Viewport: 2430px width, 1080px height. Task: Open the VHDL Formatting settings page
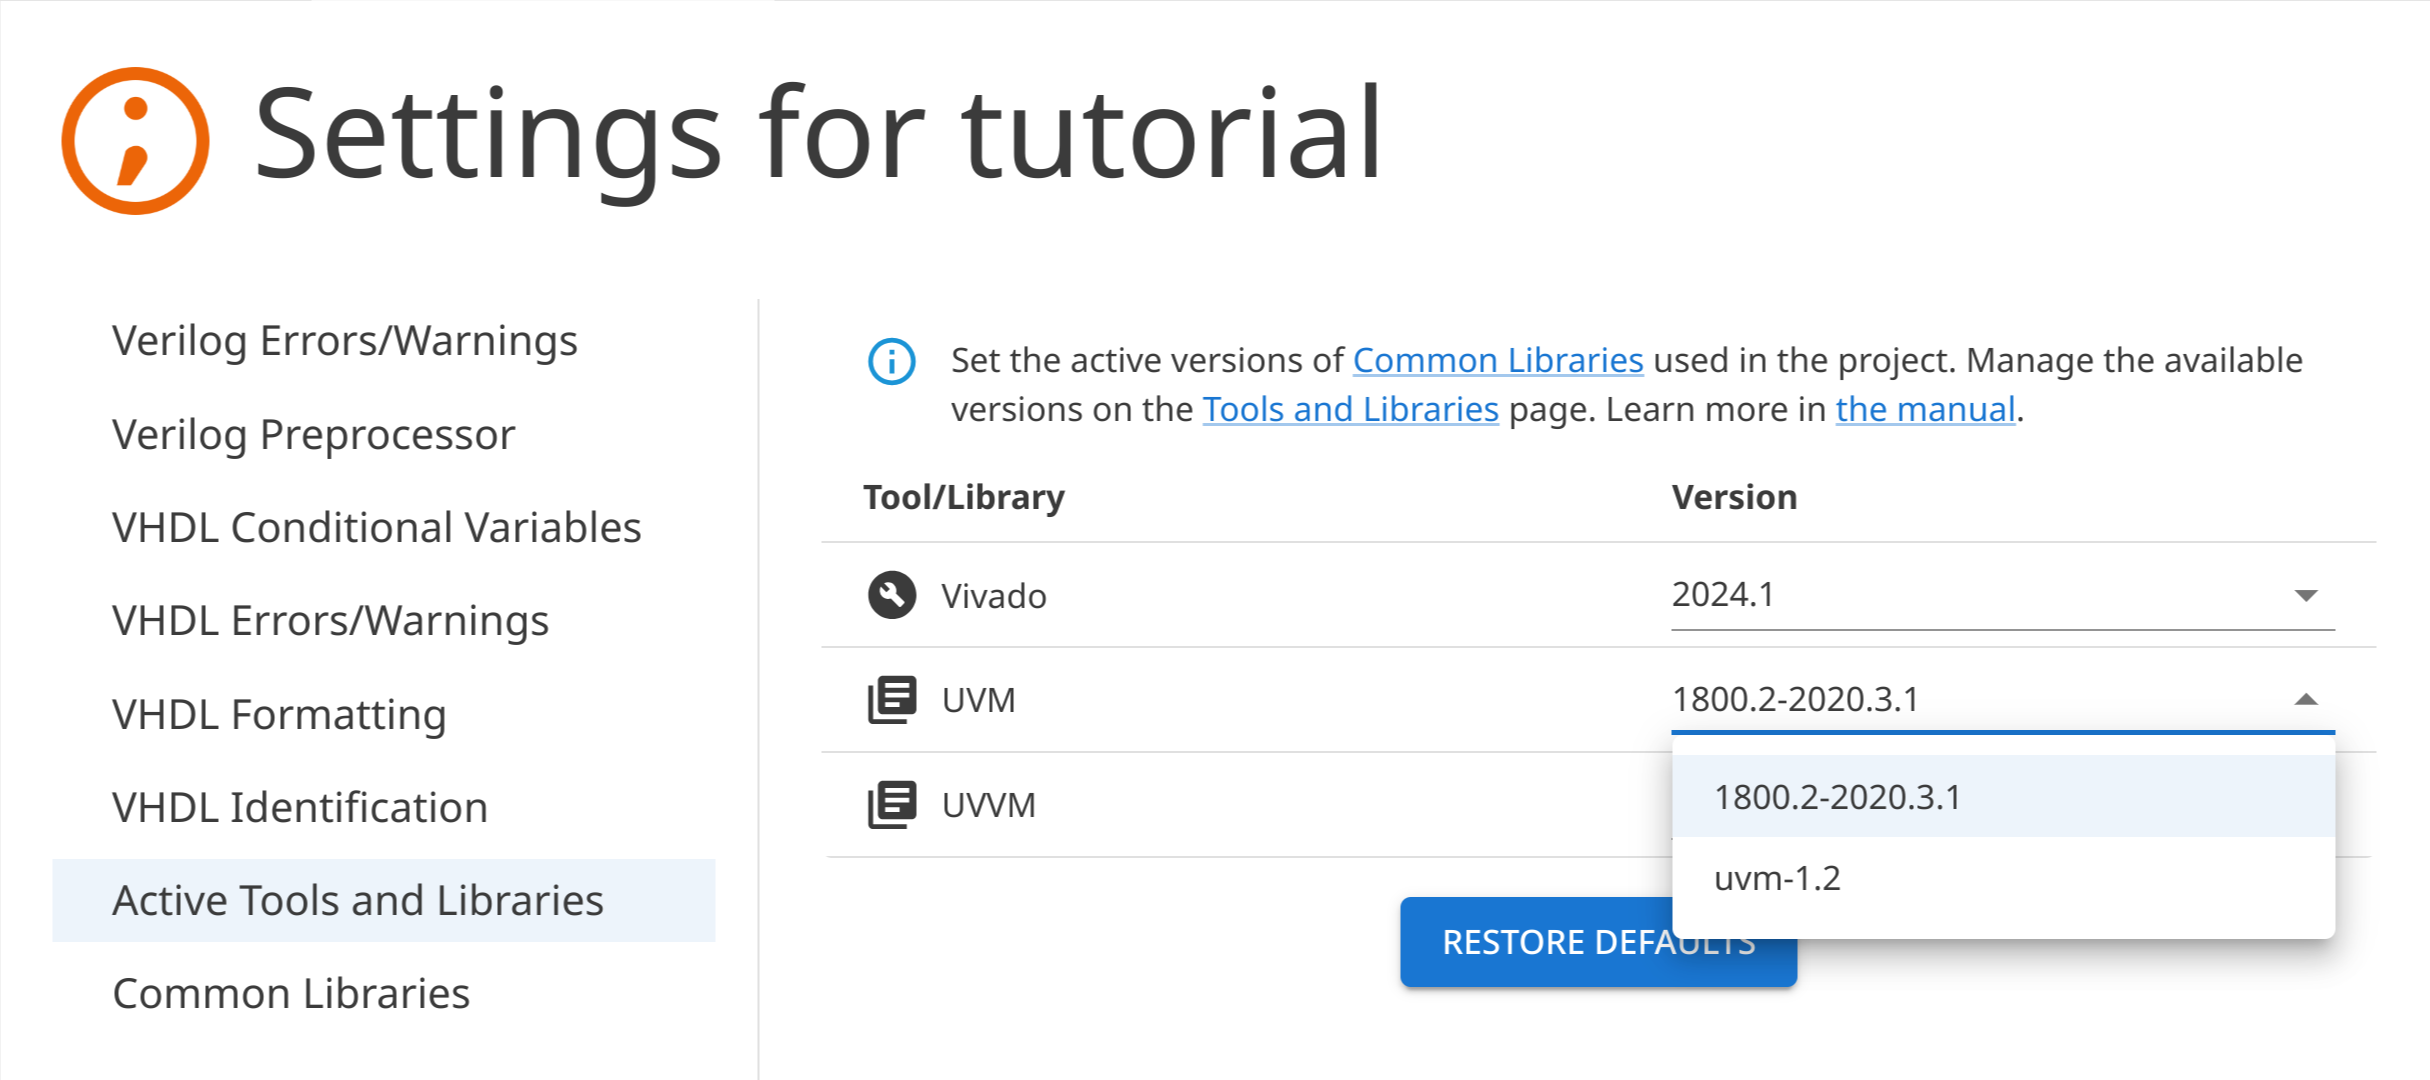(x=279, y=715)
